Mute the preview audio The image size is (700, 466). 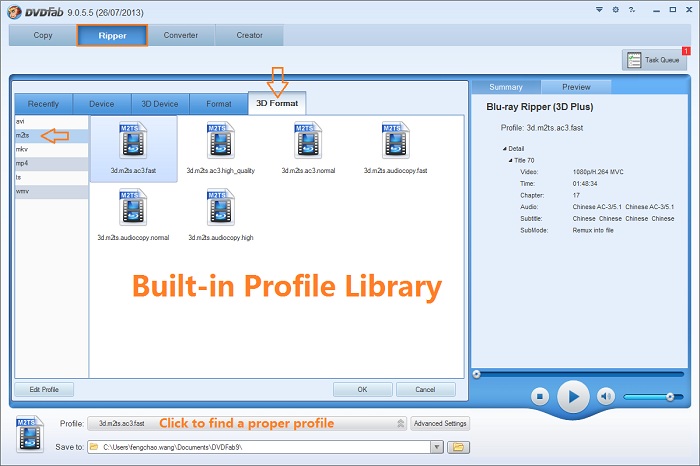tap(606, 396)
